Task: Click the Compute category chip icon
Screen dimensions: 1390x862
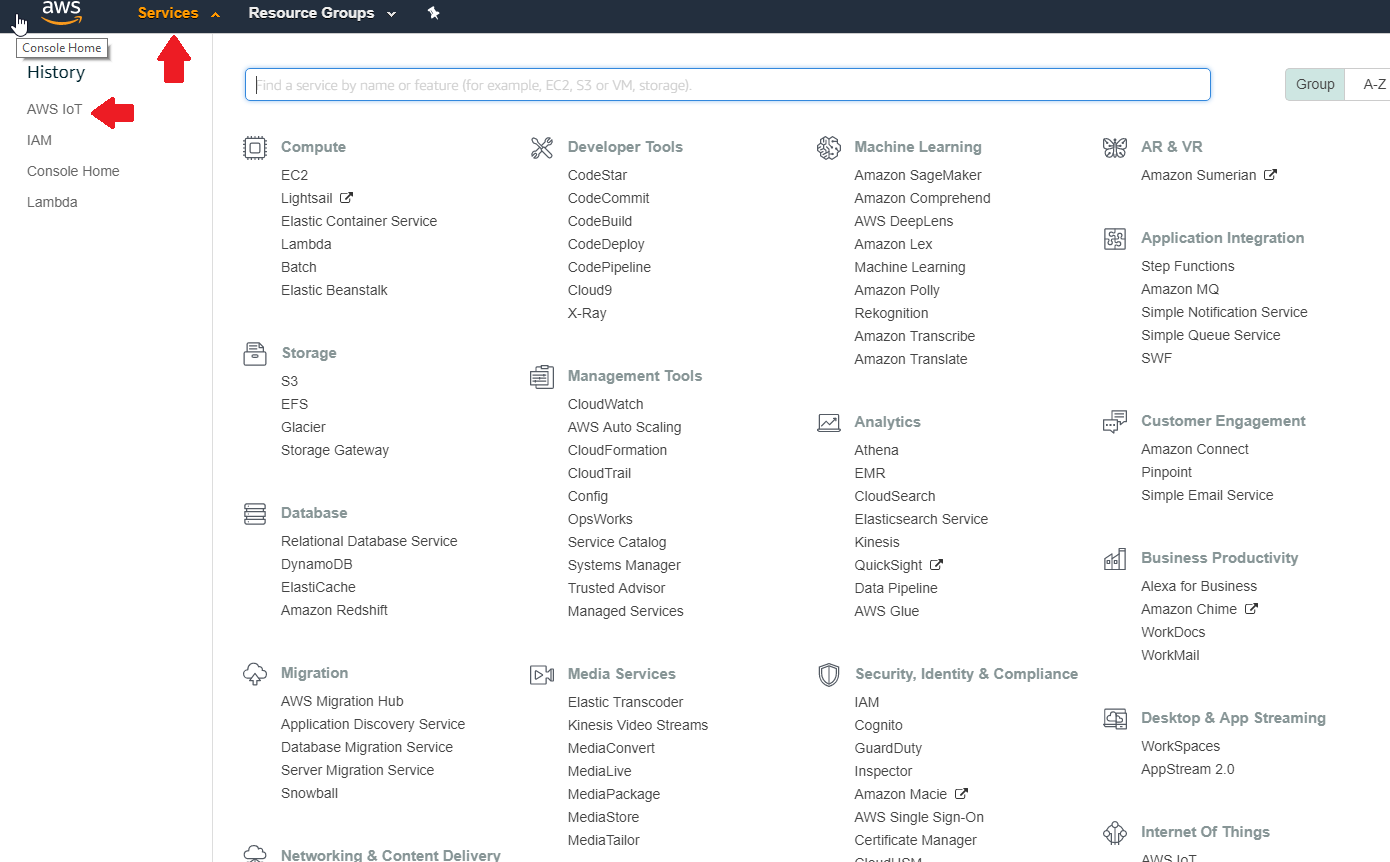Action: click(255, 148)
